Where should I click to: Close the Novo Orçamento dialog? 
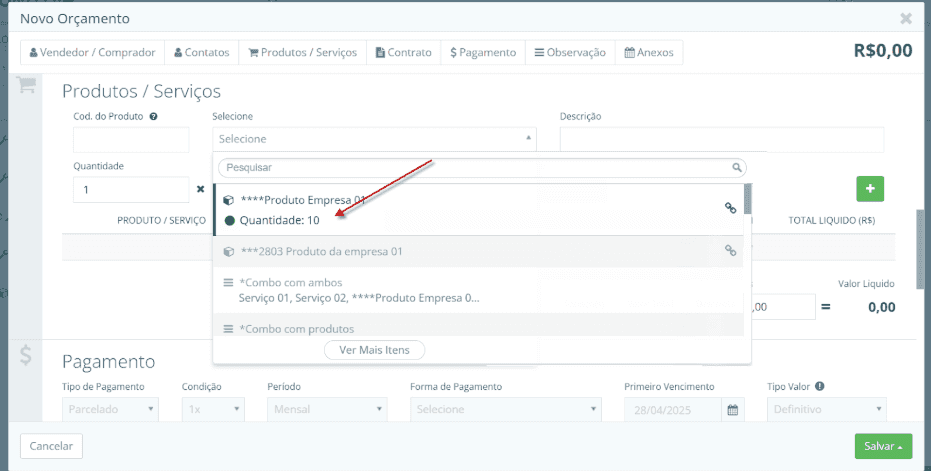coord(905,18)
